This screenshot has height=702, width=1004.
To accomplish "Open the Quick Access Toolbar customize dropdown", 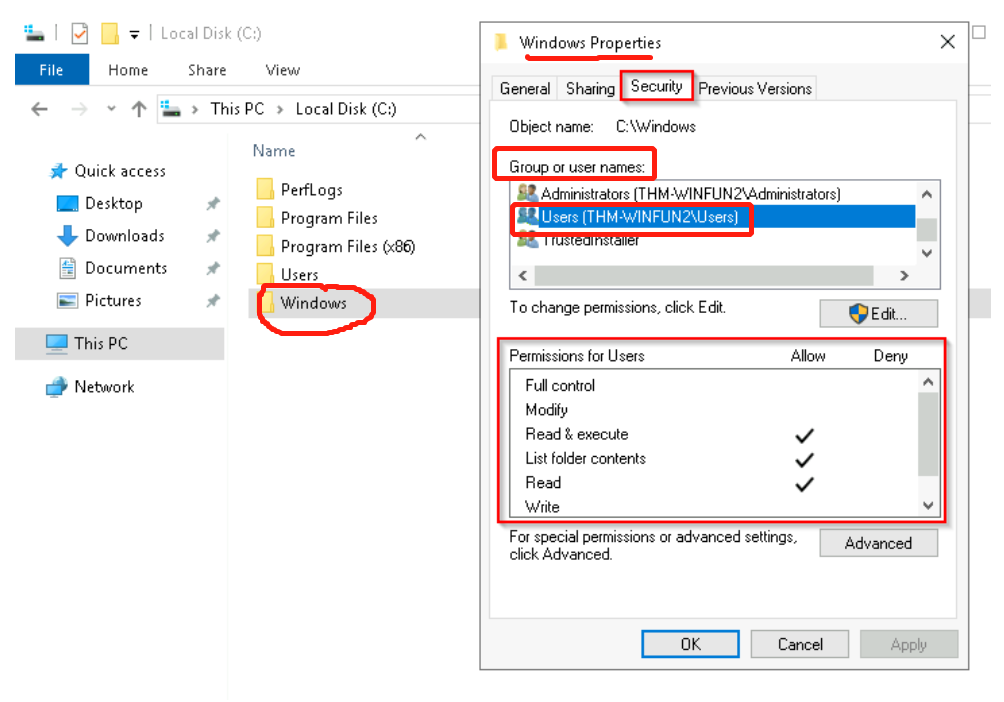I will click(x=134, y=35).
